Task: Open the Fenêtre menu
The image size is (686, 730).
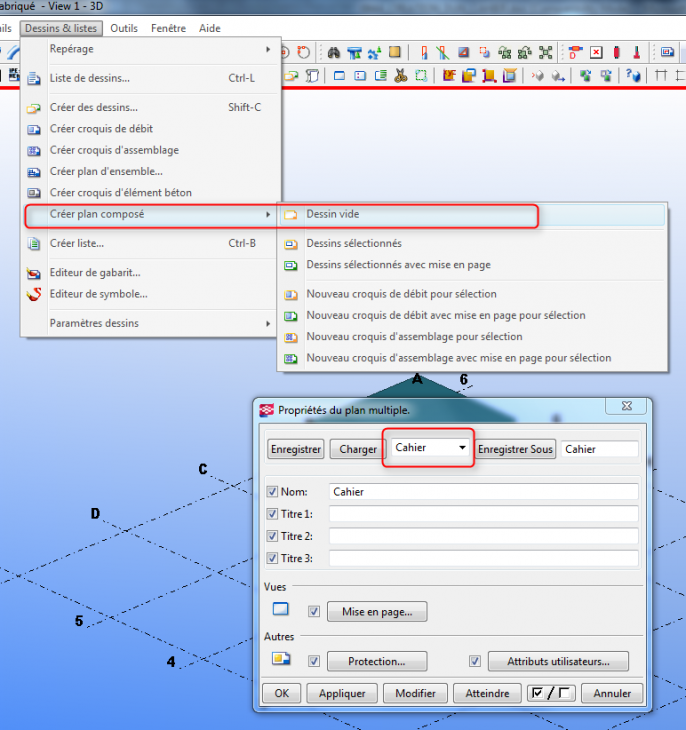Action: pyautogui.click(x=168, y=28)
